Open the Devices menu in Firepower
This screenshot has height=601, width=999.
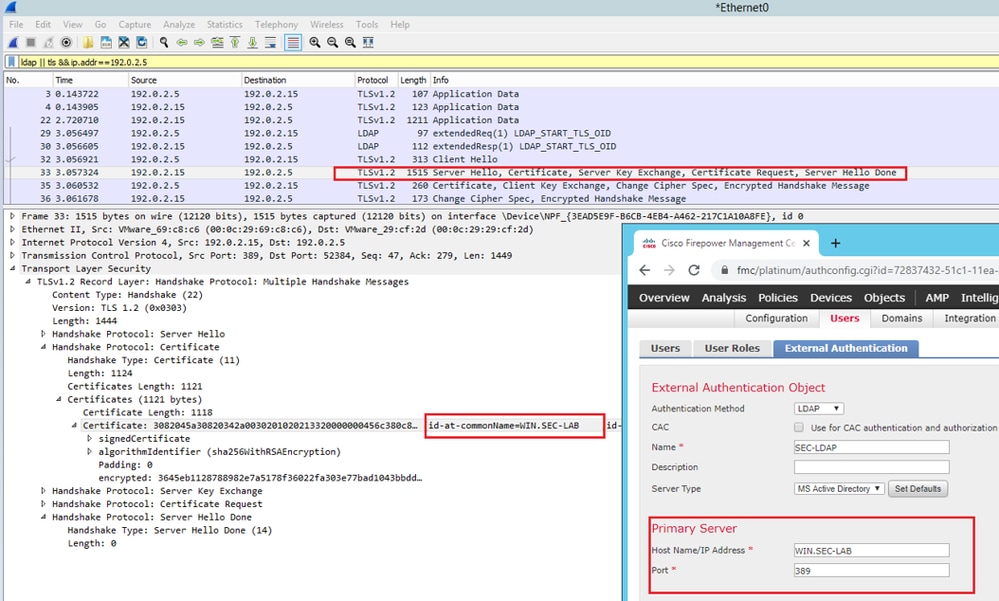click(831, 298)
